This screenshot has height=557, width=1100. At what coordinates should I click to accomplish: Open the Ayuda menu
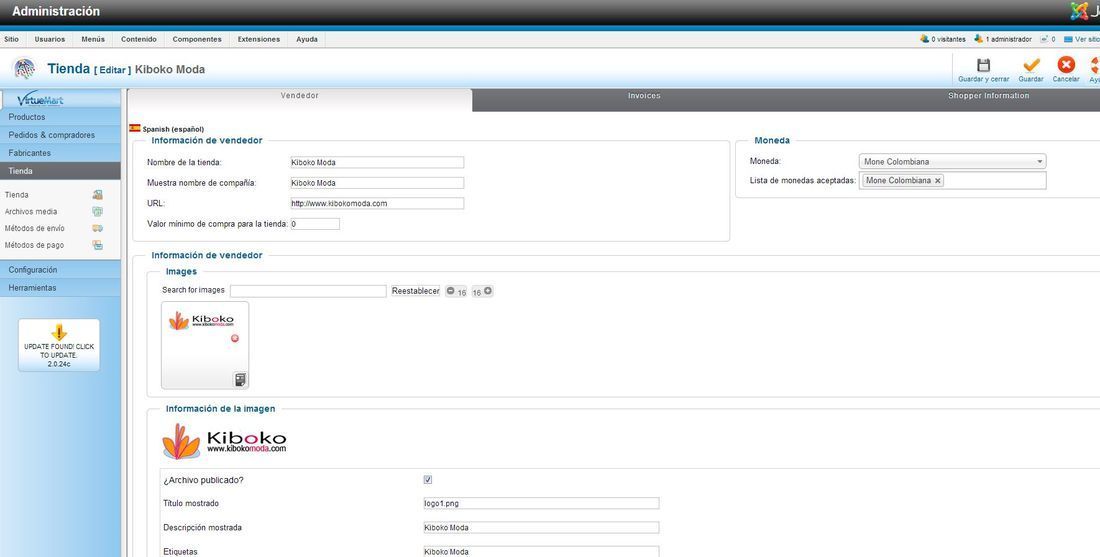point(307,39)
